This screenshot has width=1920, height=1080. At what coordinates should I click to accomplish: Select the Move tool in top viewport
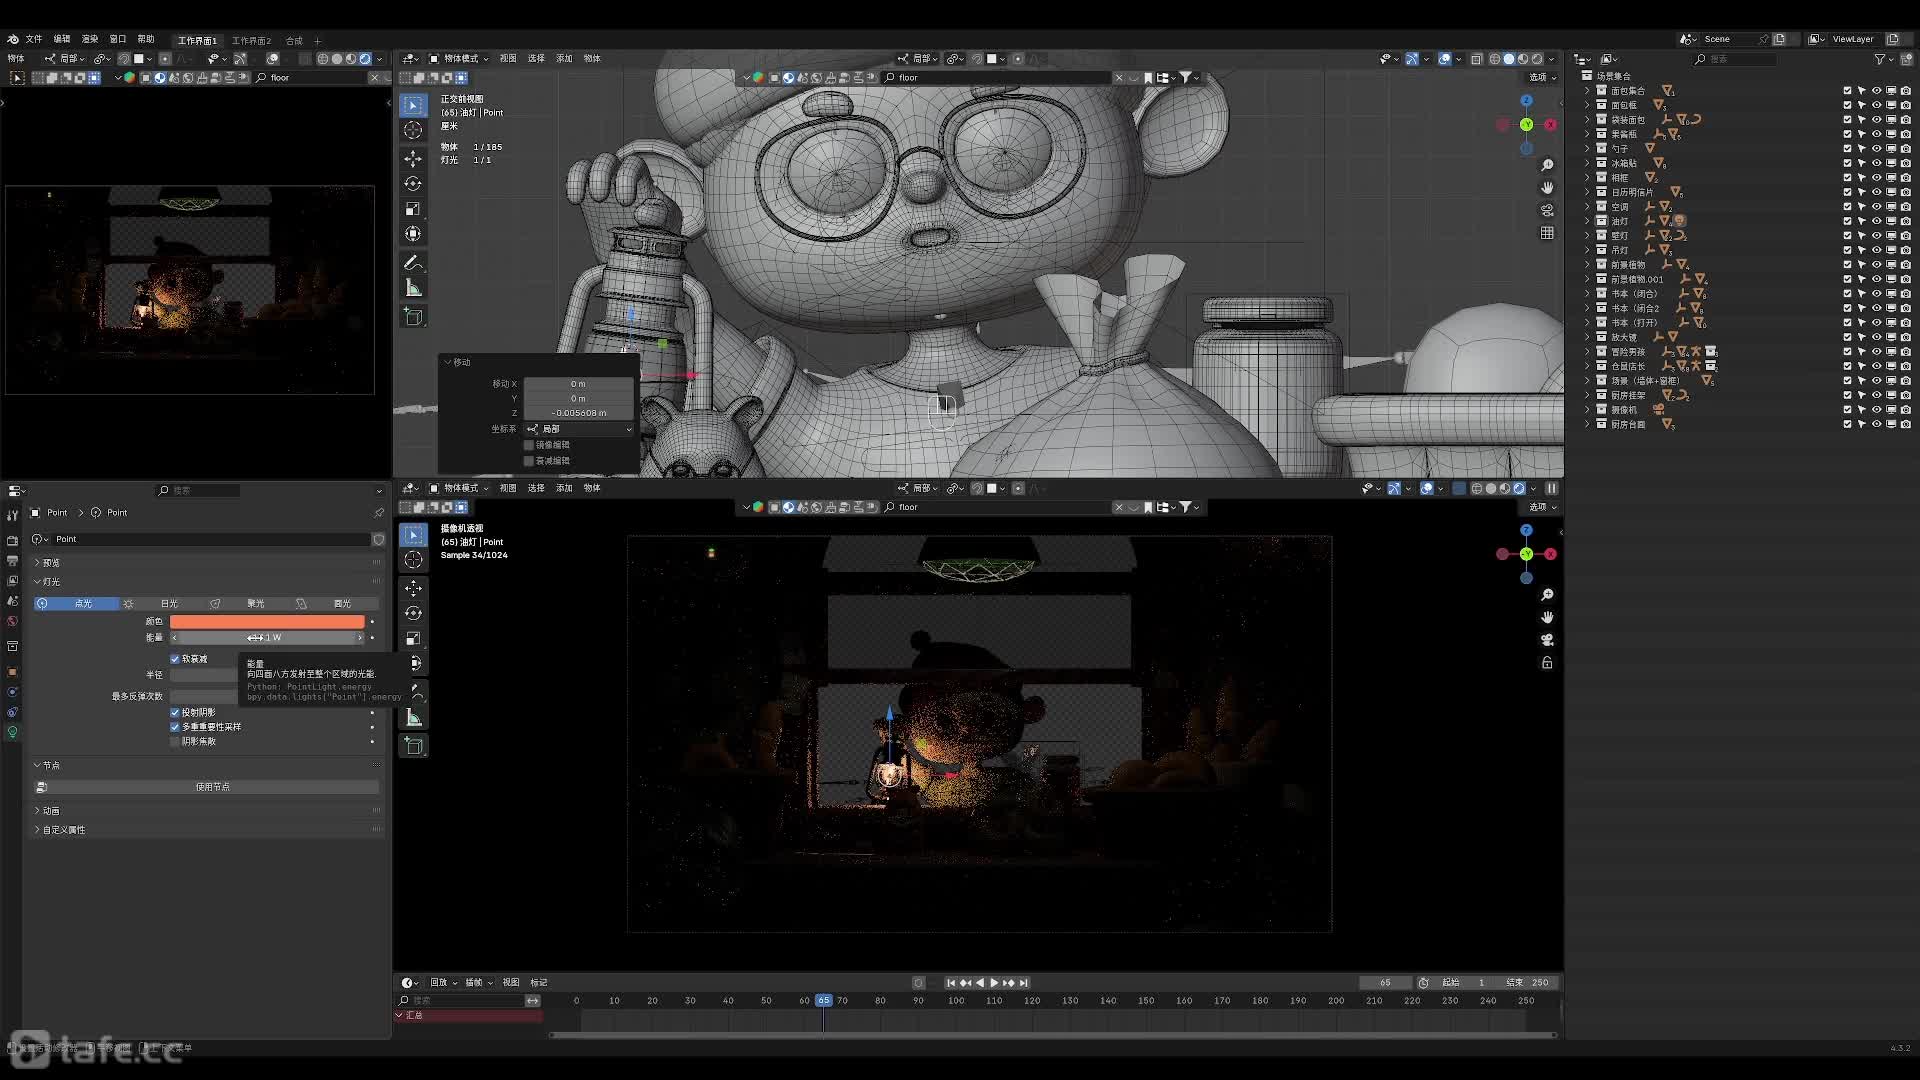click(413, 159)
